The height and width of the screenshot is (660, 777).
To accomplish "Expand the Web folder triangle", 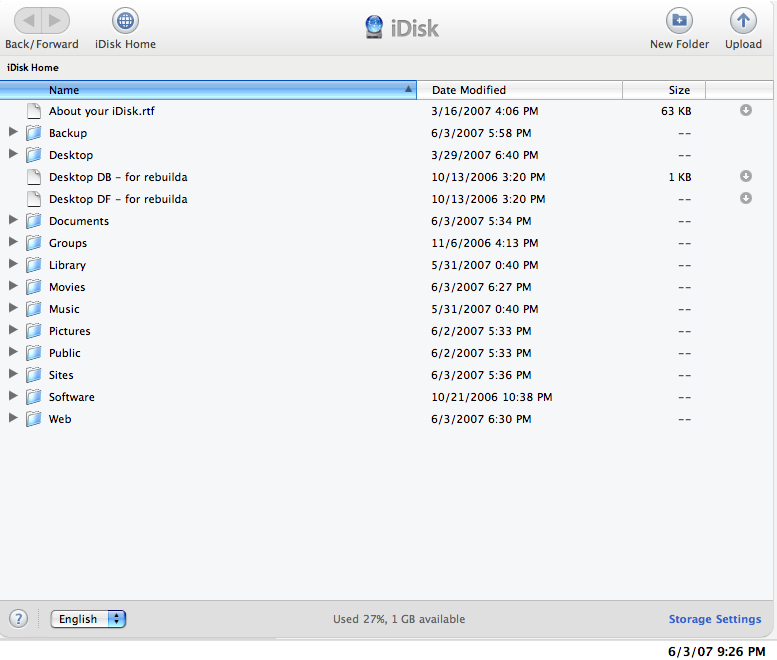I will (x=13, y=418).
